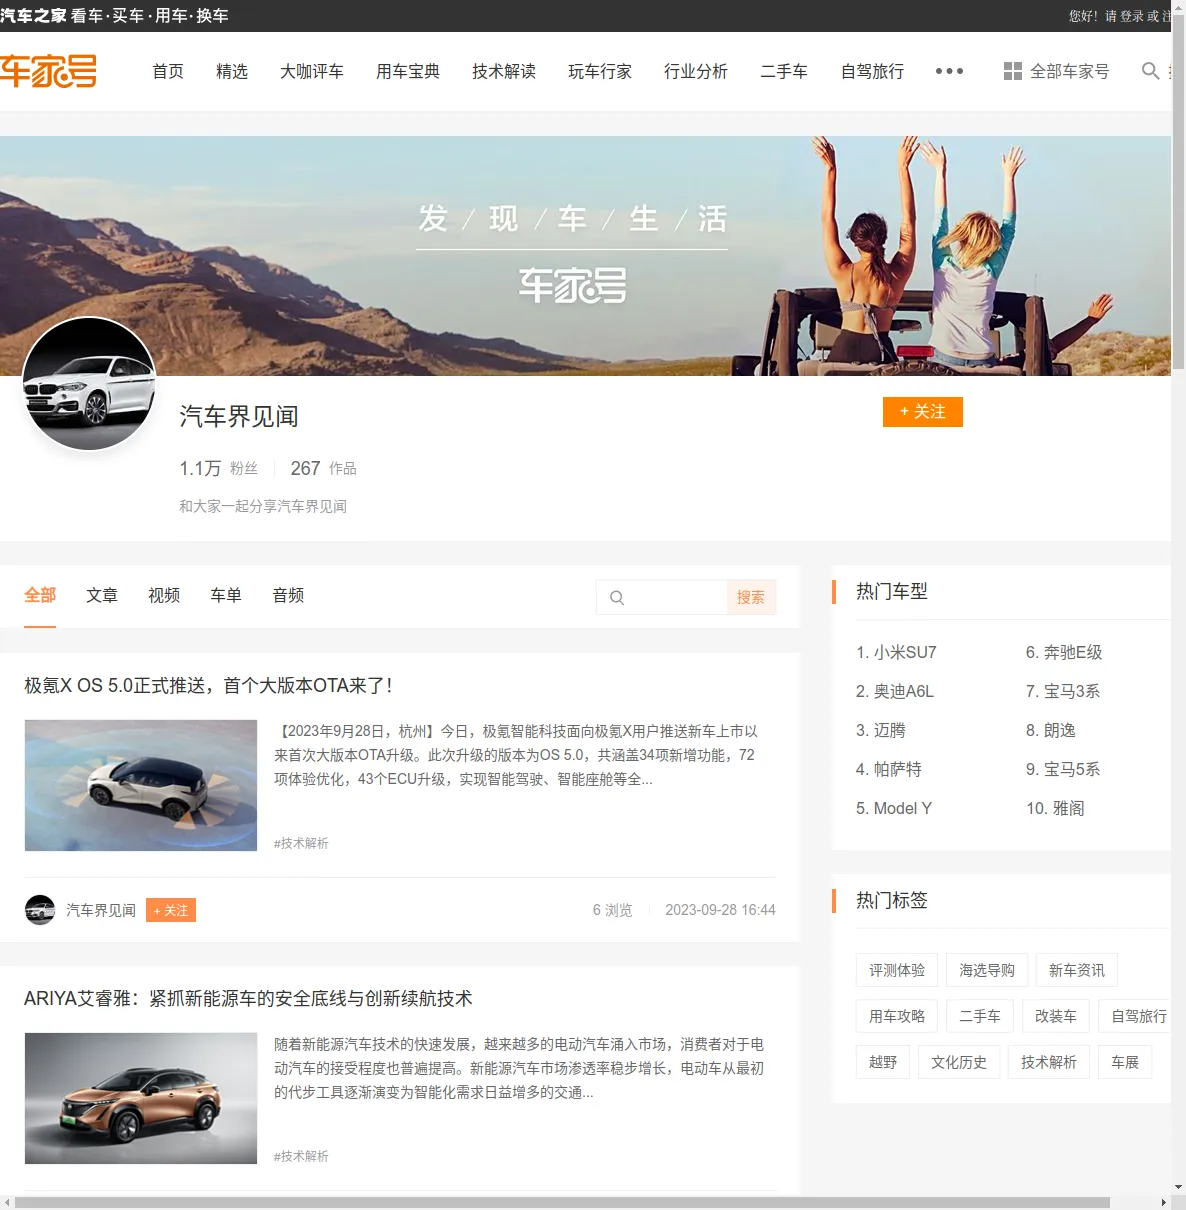Click the 发现车生活 banner image

point(585,256)
